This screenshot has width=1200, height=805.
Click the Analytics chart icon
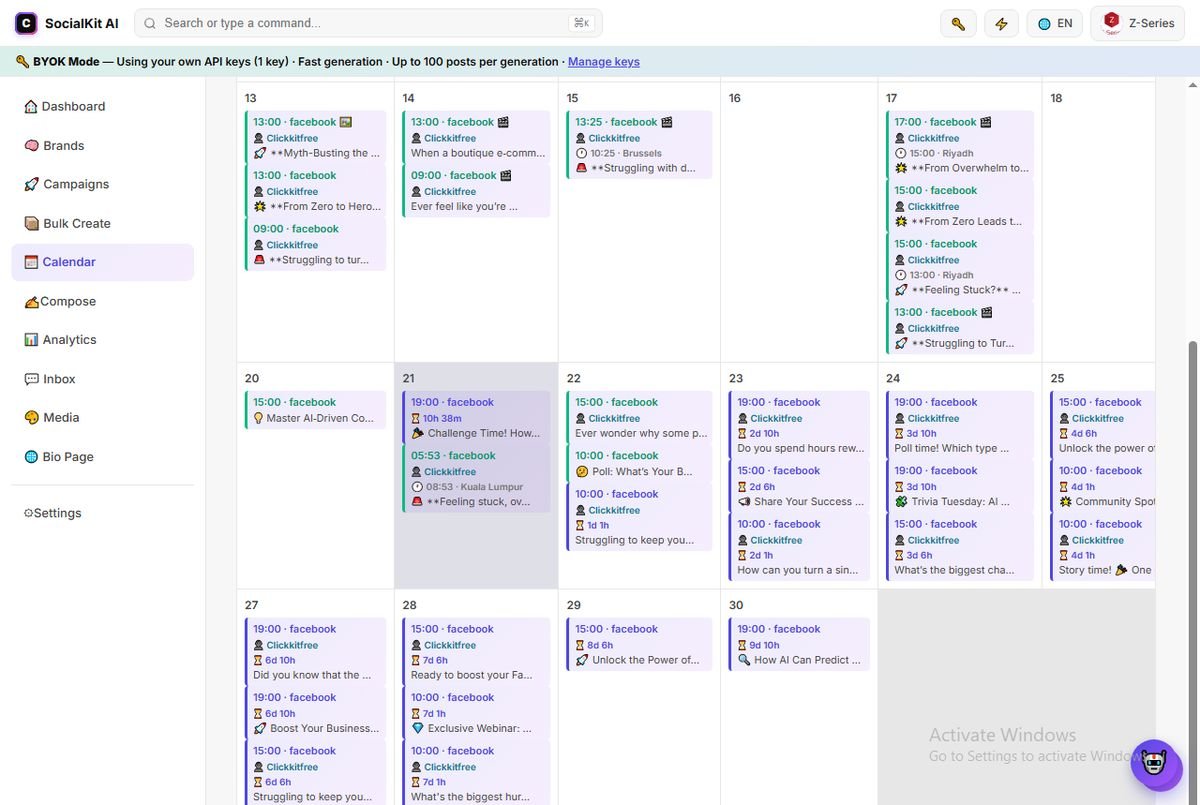click(31, 340)
